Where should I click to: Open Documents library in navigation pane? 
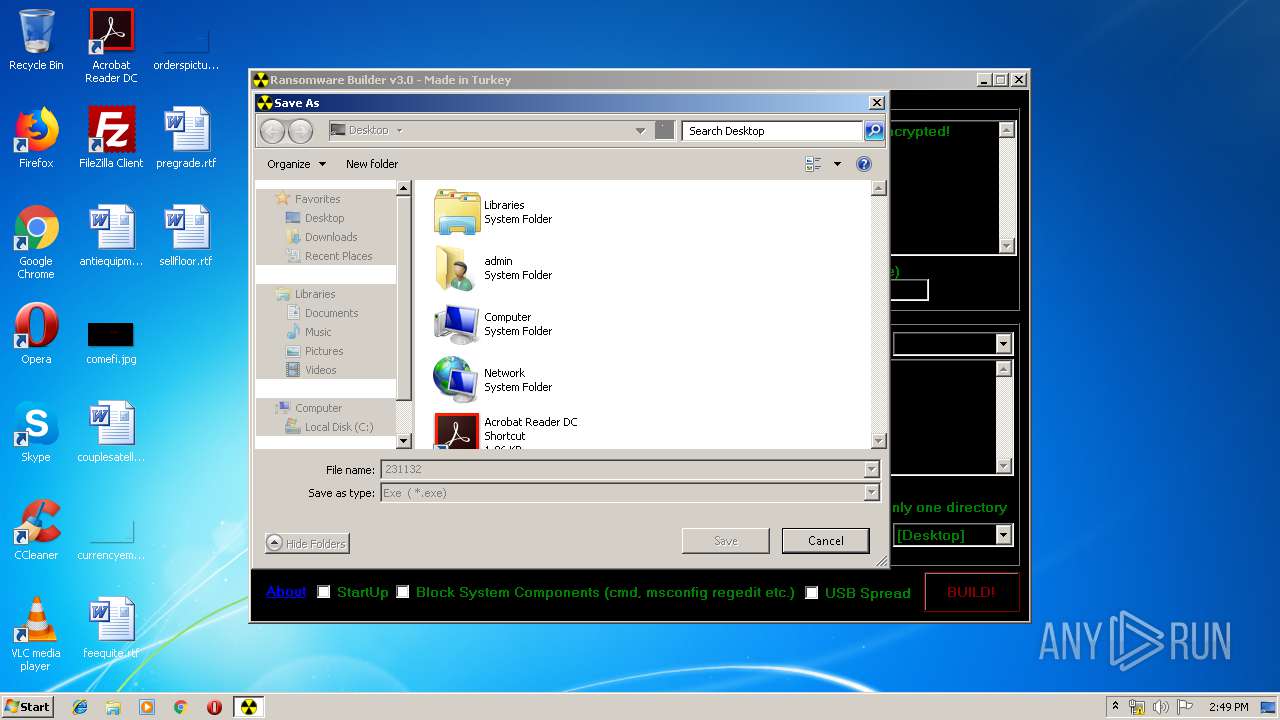[322, 313]
